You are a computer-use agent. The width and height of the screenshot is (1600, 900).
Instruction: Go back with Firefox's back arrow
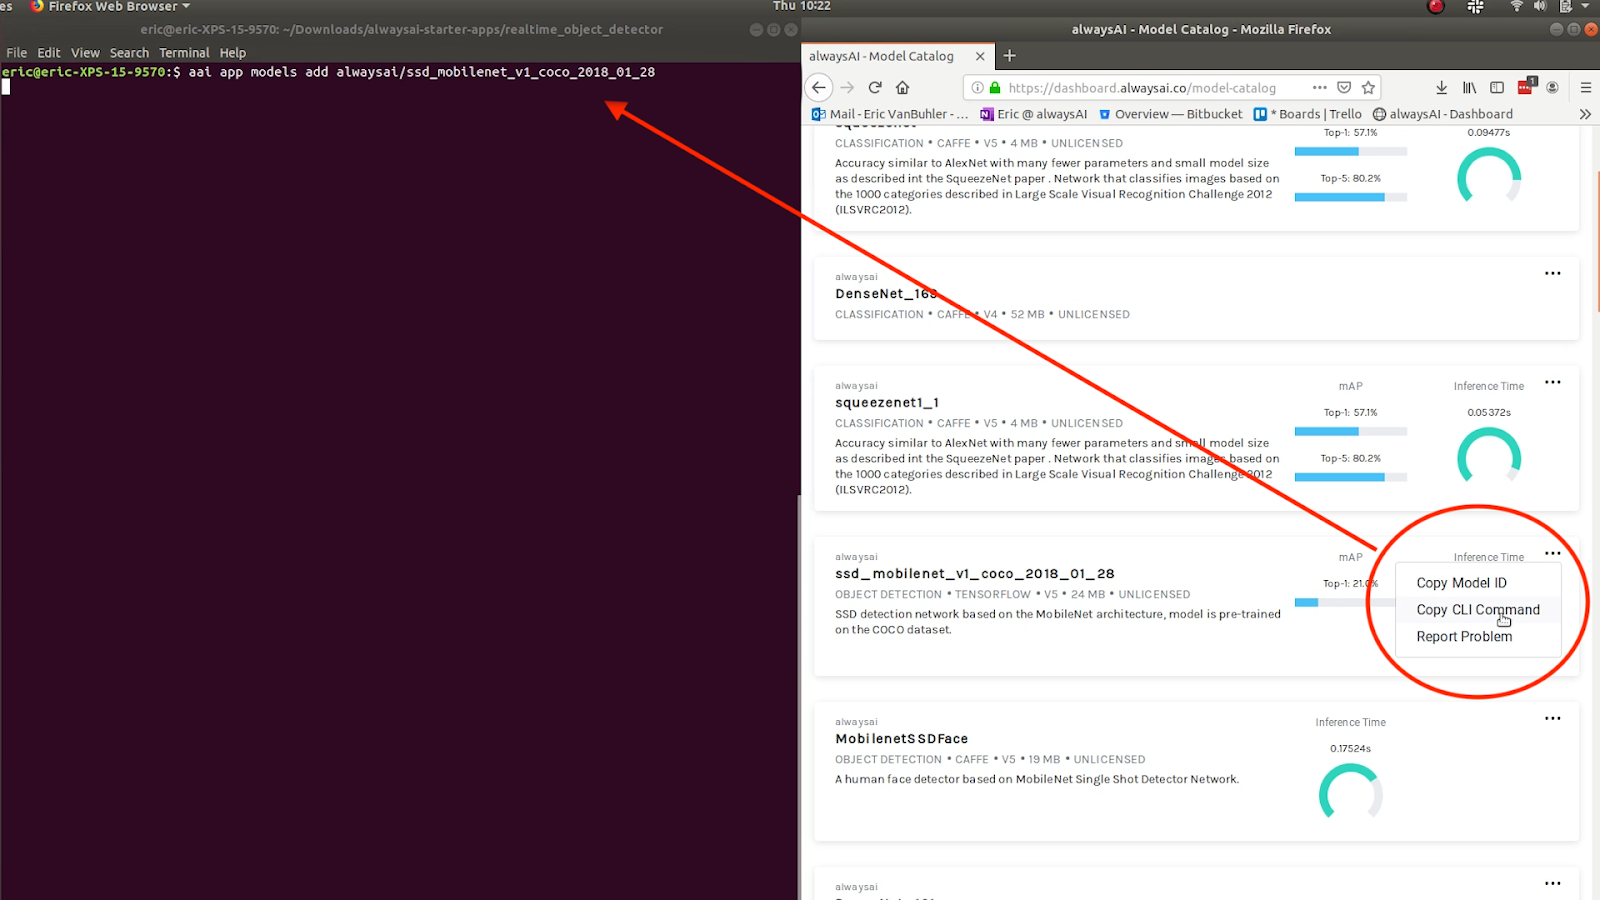point(818,87)
